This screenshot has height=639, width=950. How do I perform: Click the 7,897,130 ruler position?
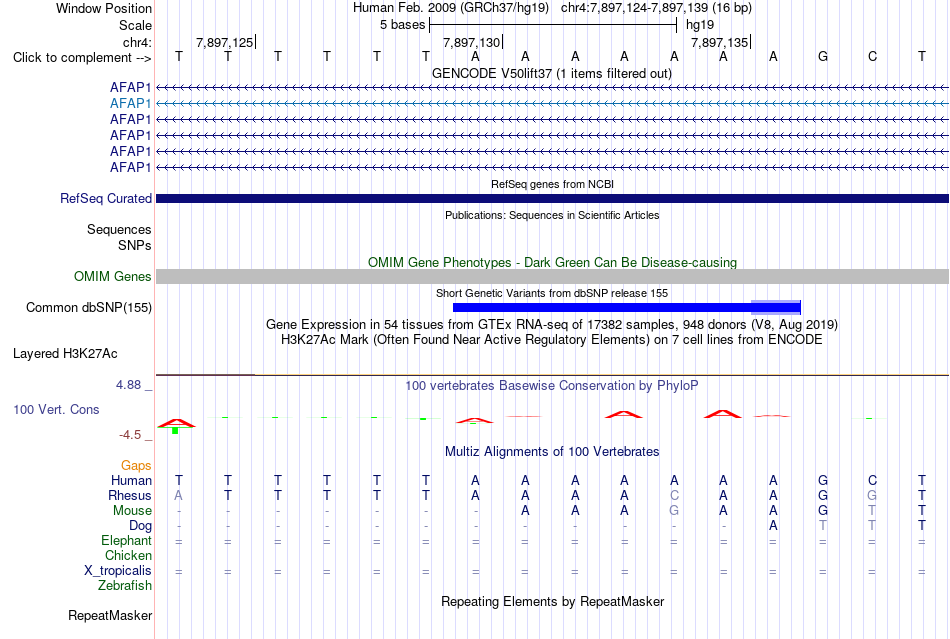click(472, 42)
